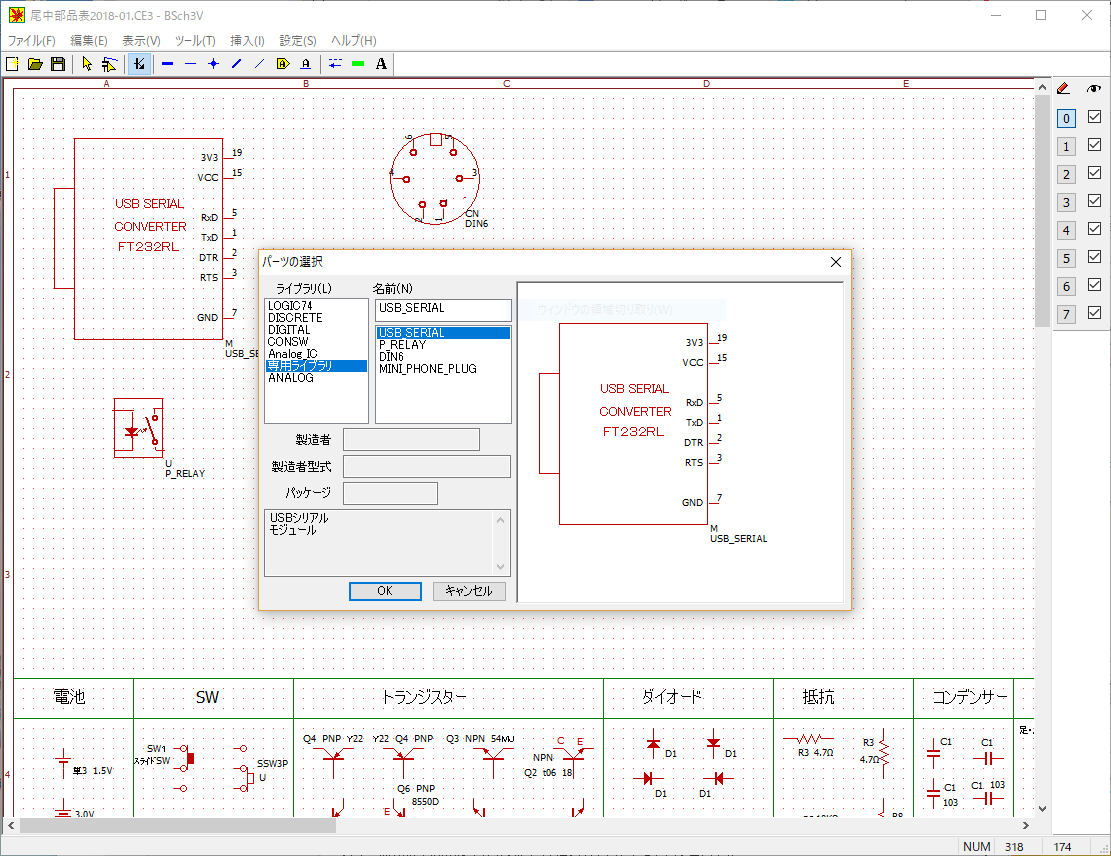Viewport: 1111px width, 856px height.
Task: Click the part name field showing USB_SERIAL
Action: [x=442, y=309]
